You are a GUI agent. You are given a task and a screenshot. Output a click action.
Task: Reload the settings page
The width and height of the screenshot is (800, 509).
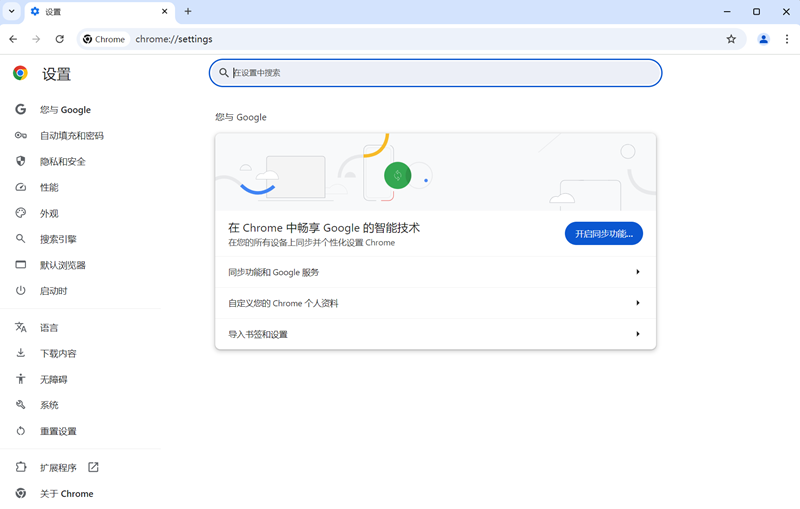click(60, 39)
